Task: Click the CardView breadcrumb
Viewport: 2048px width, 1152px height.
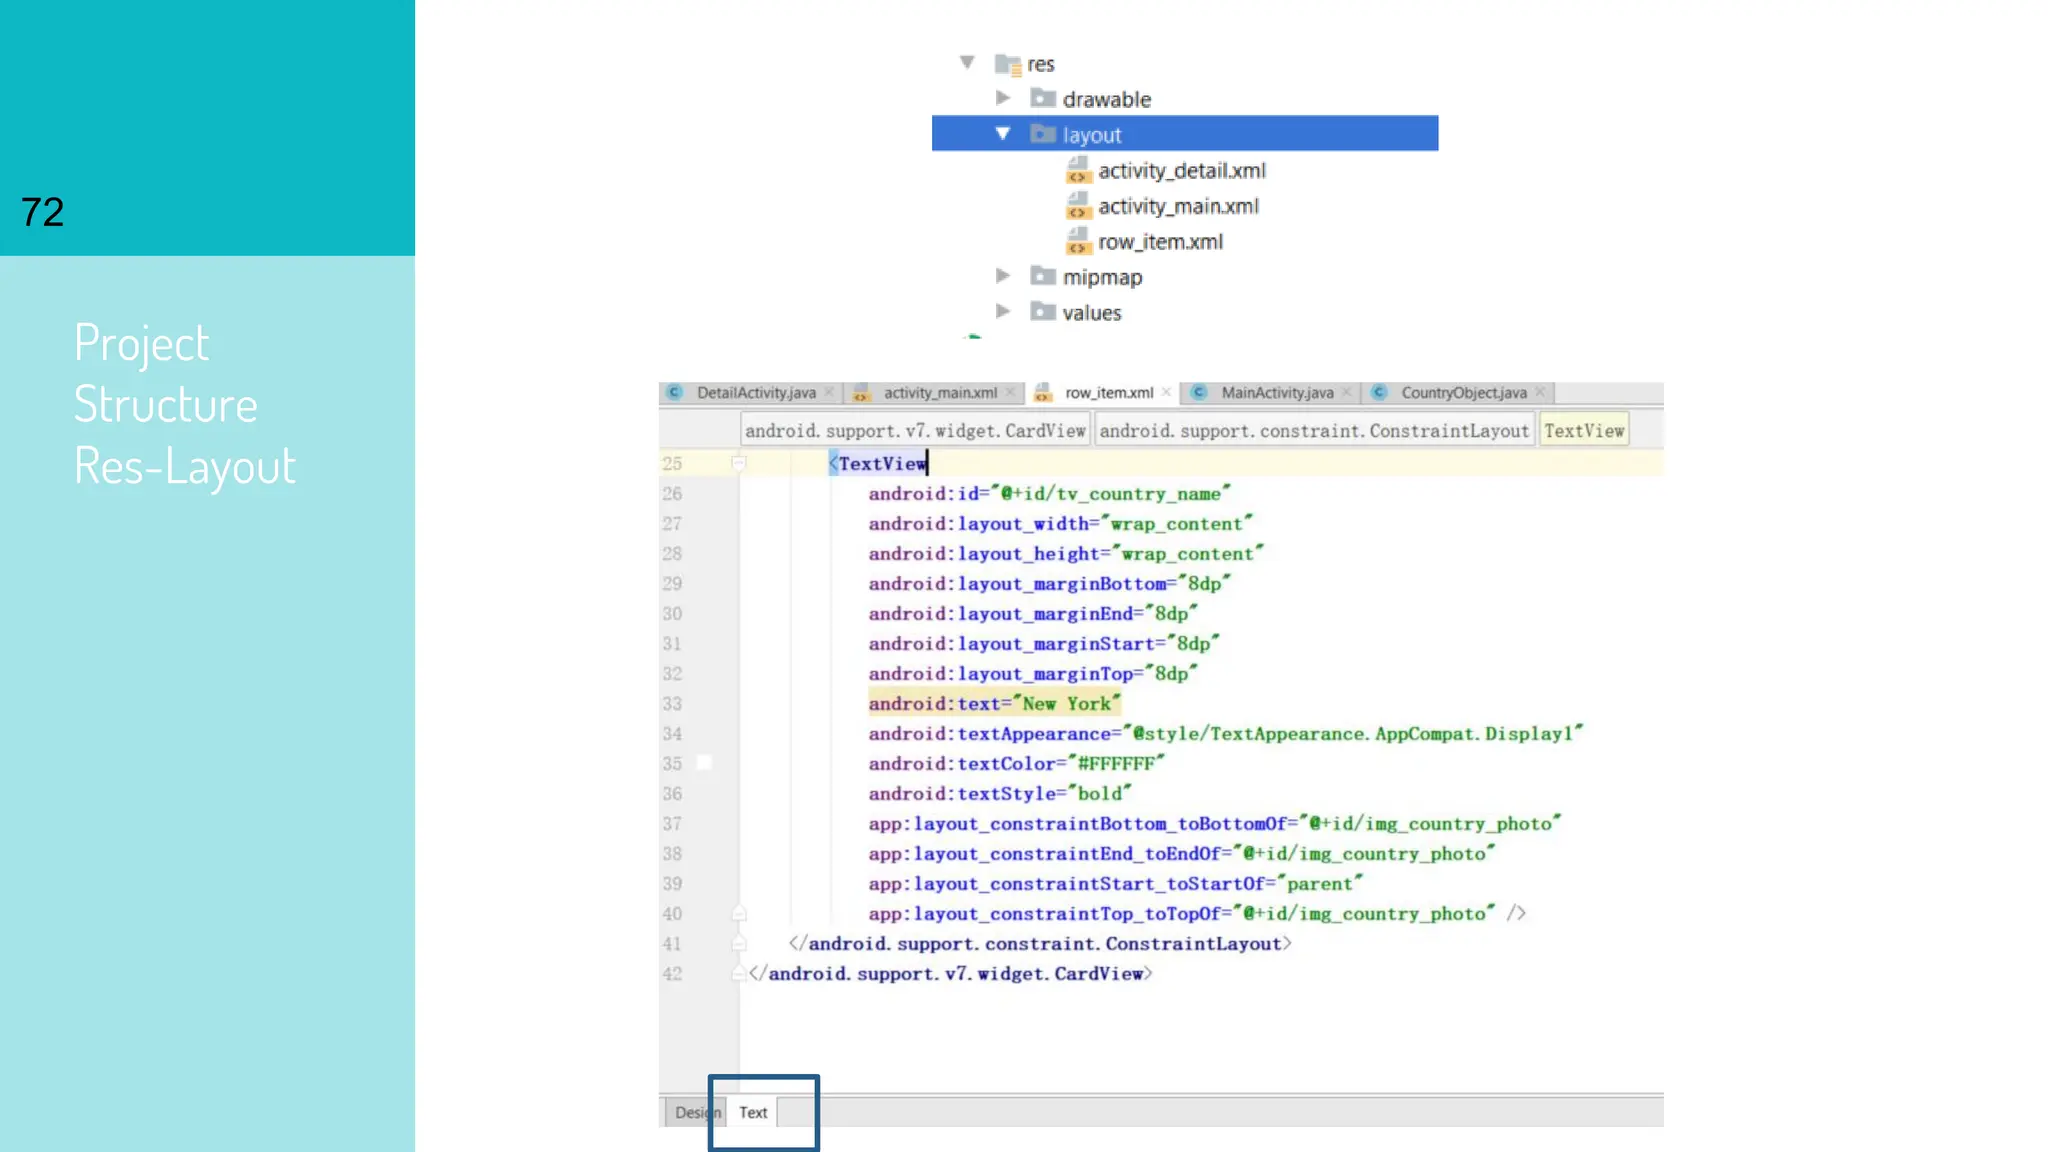Action: click(915, 431)
